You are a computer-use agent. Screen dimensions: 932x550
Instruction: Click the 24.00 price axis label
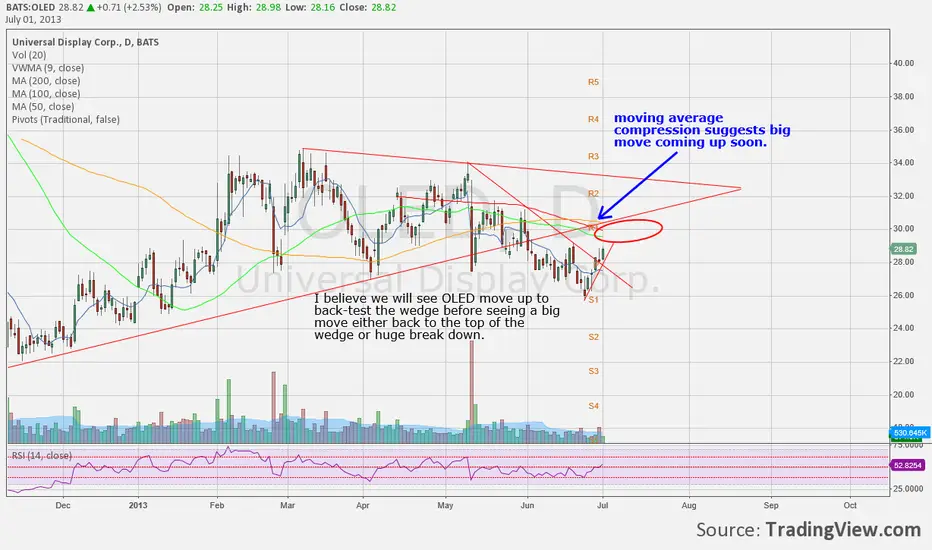coord(904,328)
